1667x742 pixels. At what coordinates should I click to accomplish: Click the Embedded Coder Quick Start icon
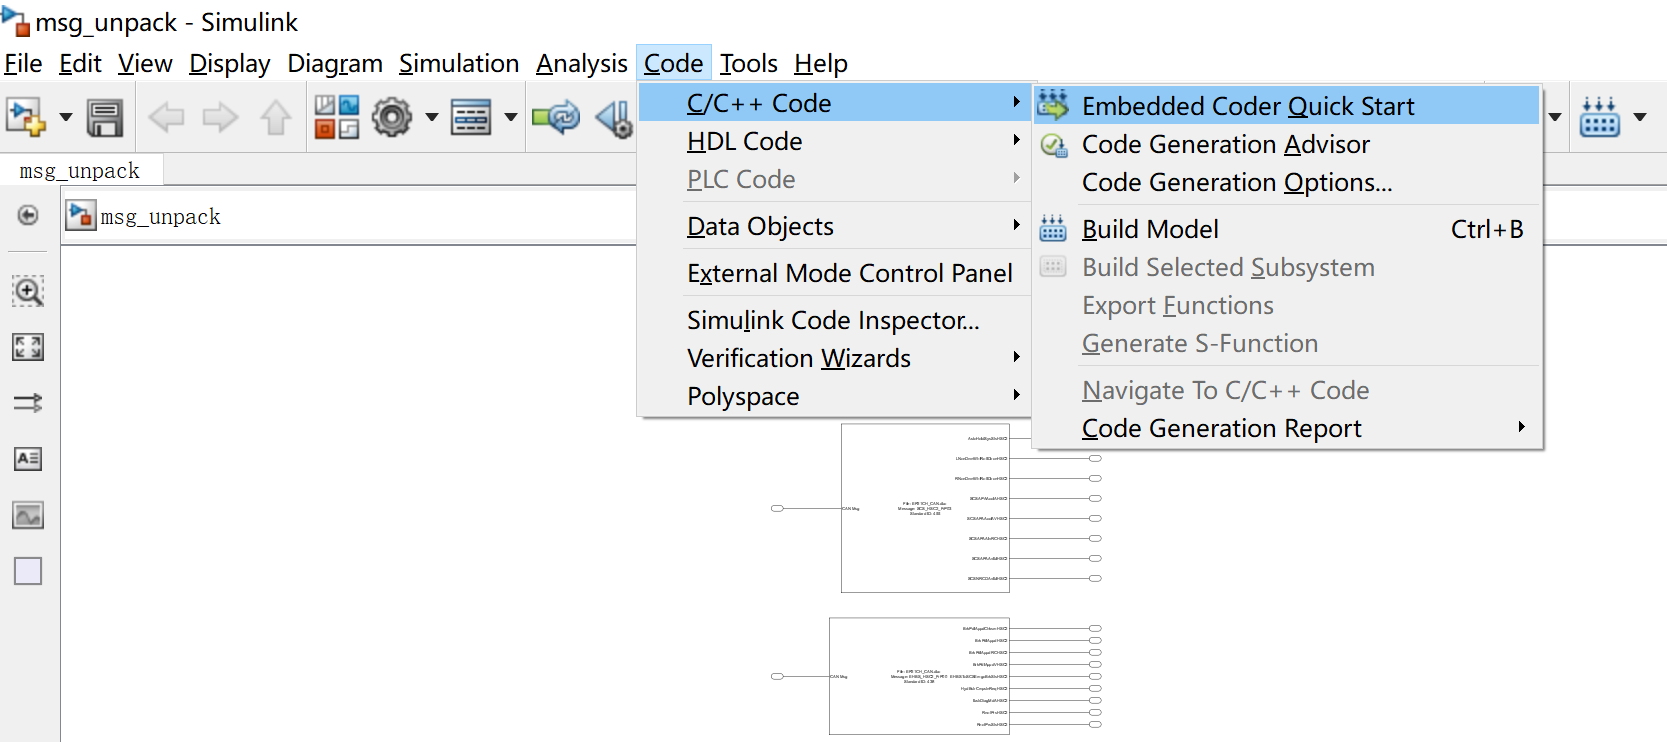1053,104
